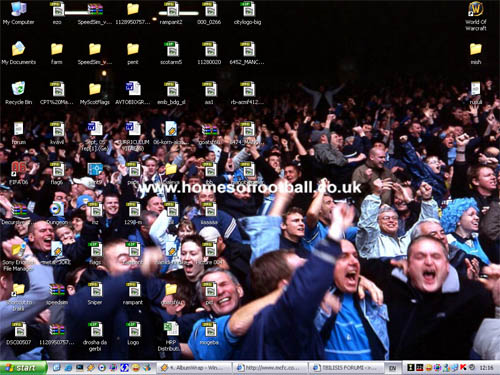This screenshot has width=500, height=375.
Task: Select the MyScotFlags folder
Action: coord(95,93)
